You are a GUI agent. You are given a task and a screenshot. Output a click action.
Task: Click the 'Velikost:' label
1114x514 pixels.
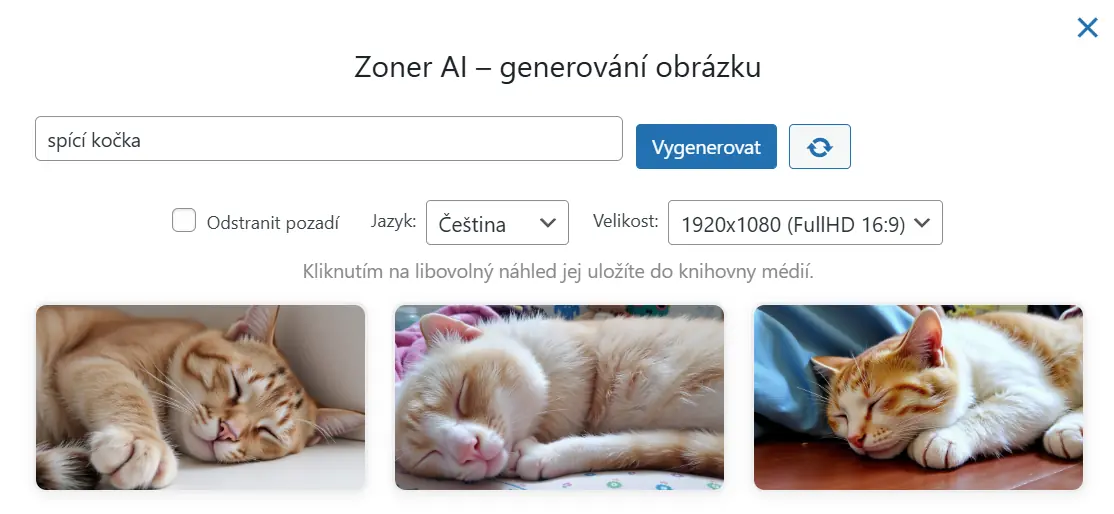point(626,220)
